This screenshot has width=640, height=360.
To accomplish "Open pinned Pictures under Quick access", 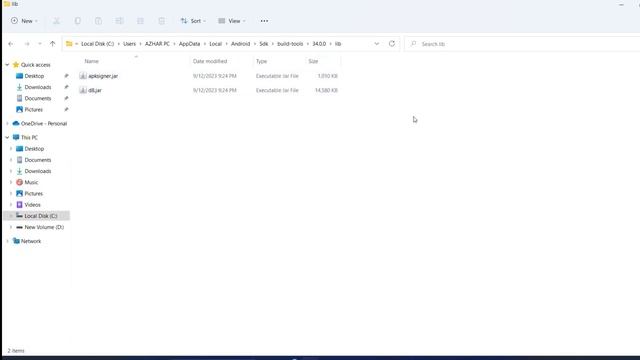I will coord(33,109).
